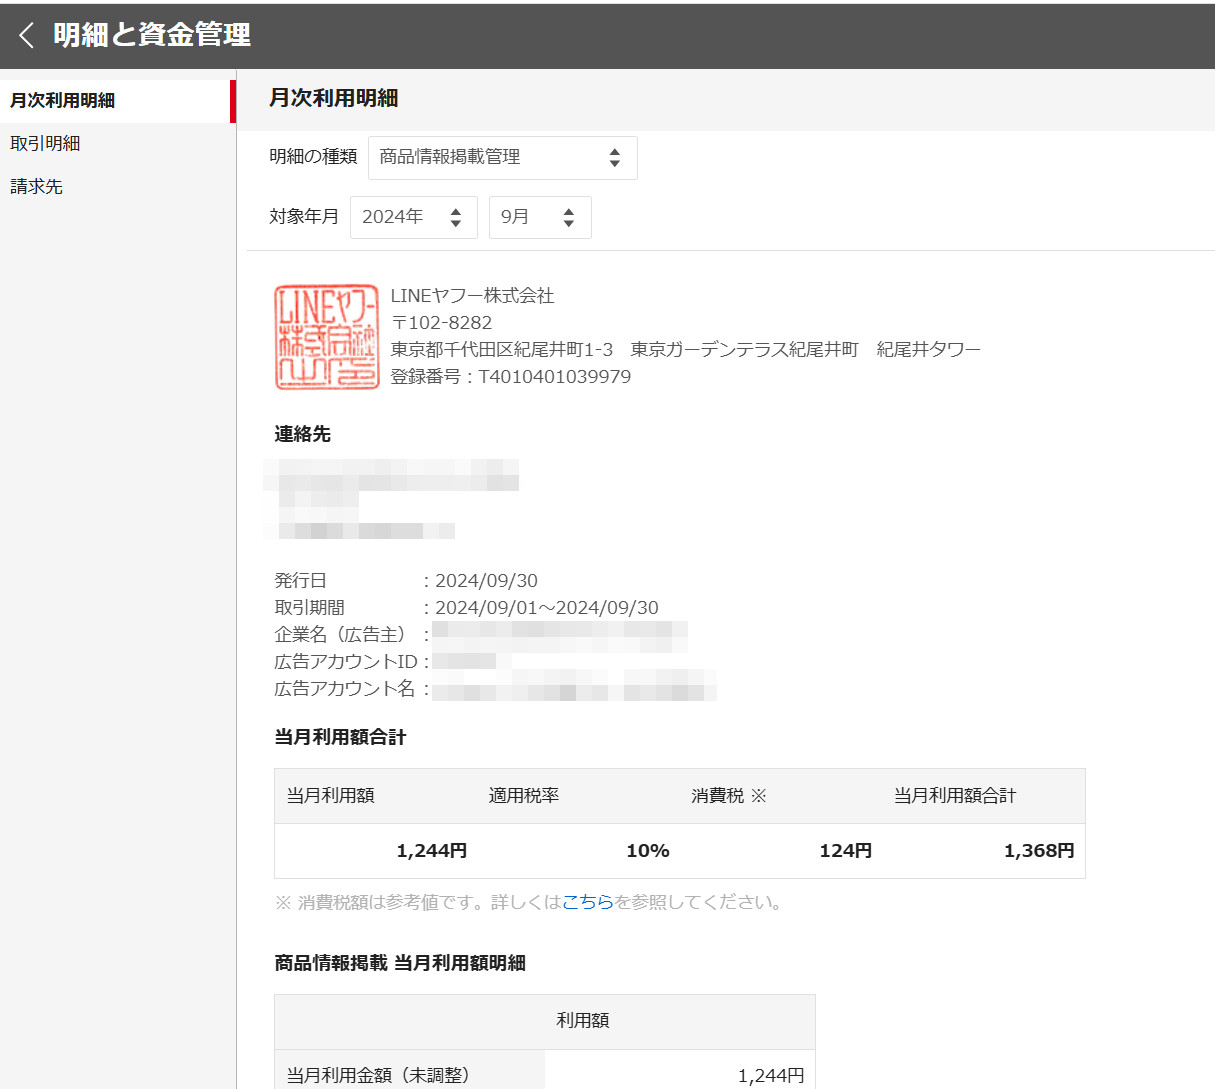The height and width of the screenshot is (1089, 1215).
Task: Go back using the header arrow
Action: click(x=27, y=35)
